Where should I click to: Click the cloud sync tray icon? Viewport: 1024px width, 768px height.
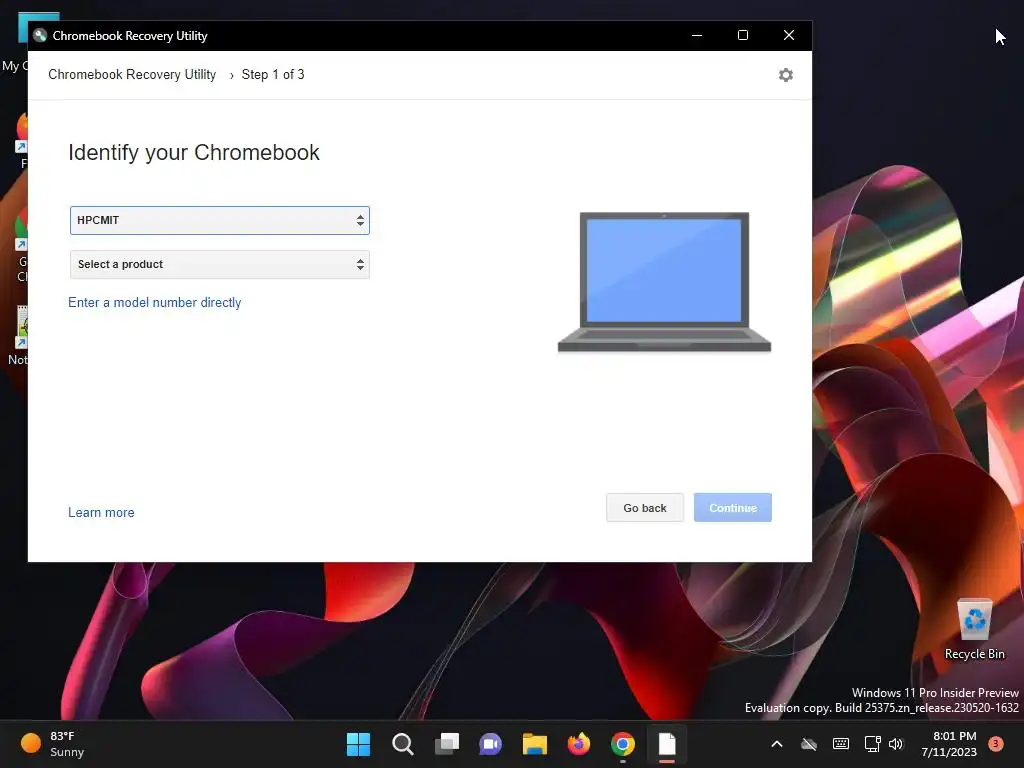(809, 744)
